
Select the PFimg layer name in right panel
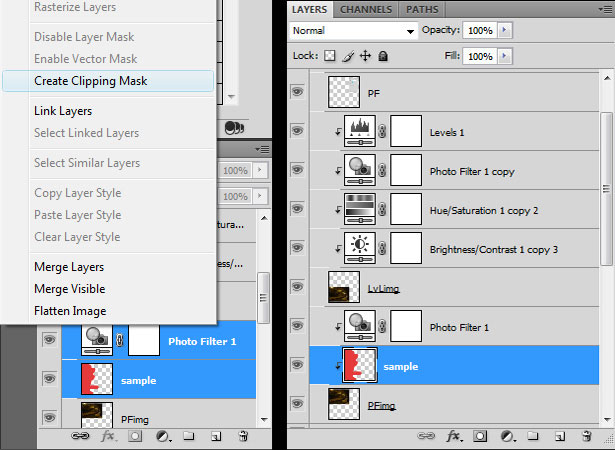point(382,405)
